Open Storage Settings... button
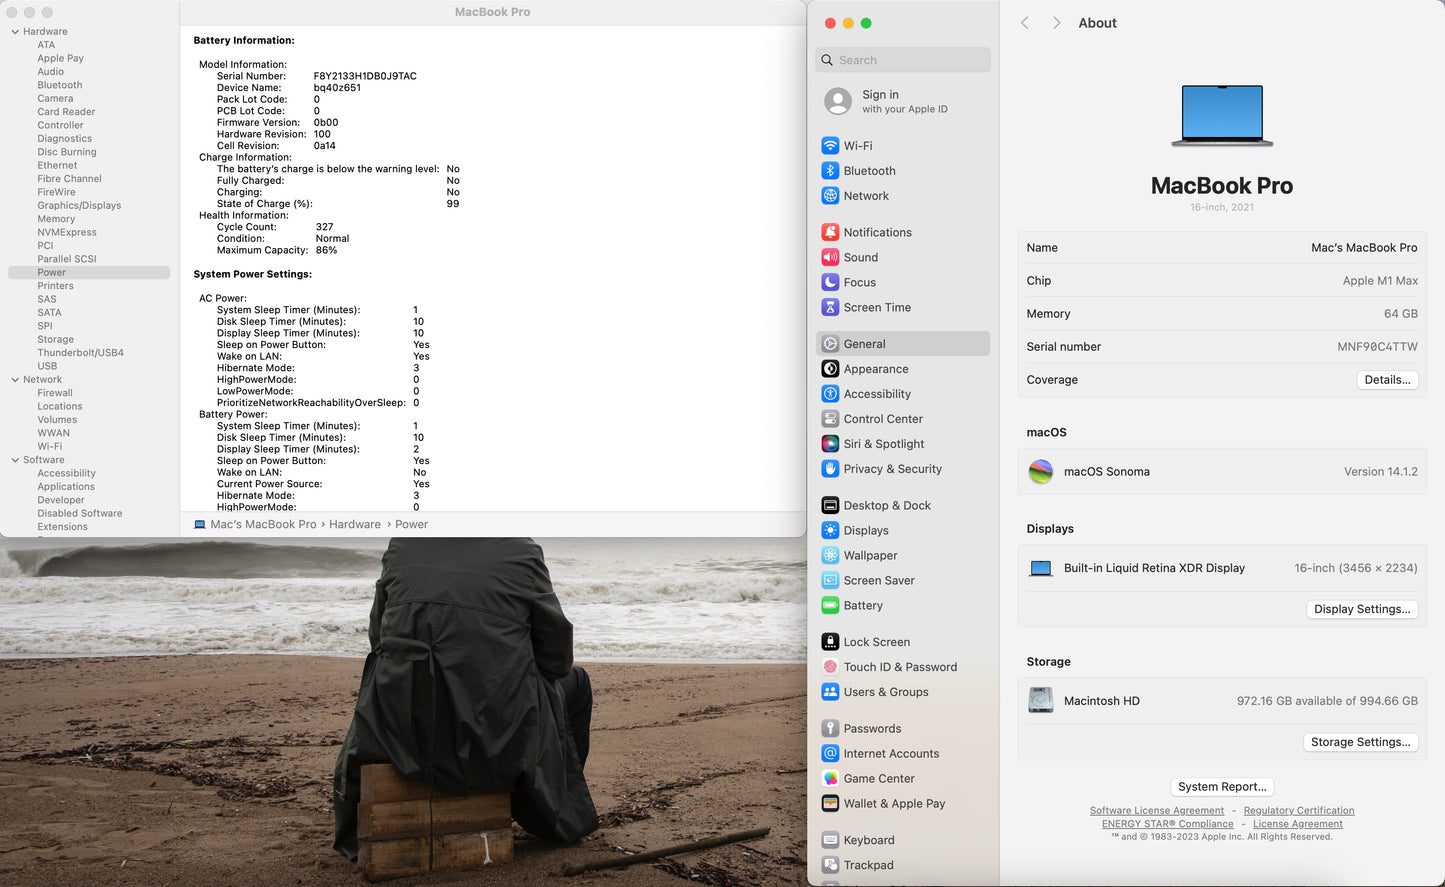The width and height of the screenshot is (1445, 887). tap(1360, 742)
